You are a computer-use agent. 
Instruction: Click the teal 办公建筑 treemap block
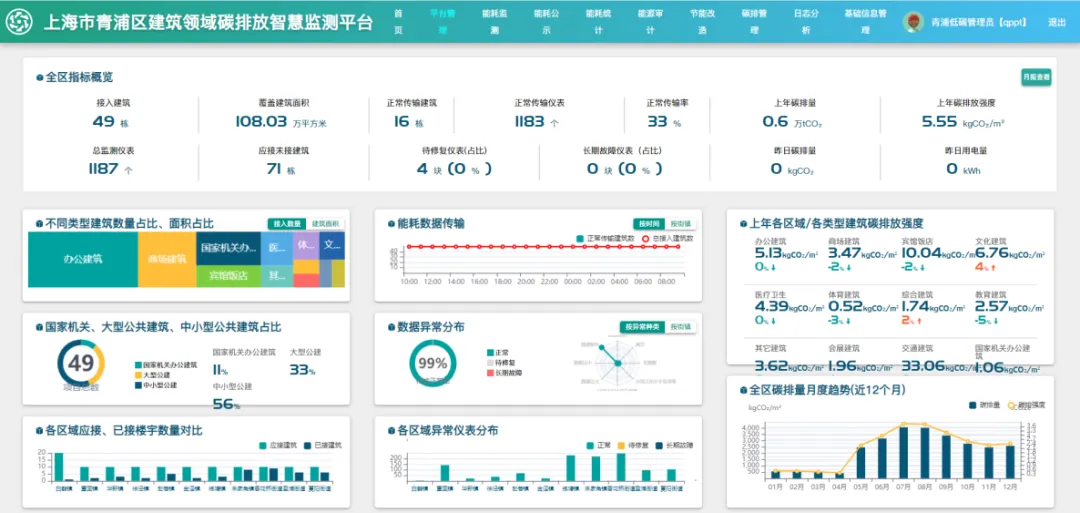83,259
